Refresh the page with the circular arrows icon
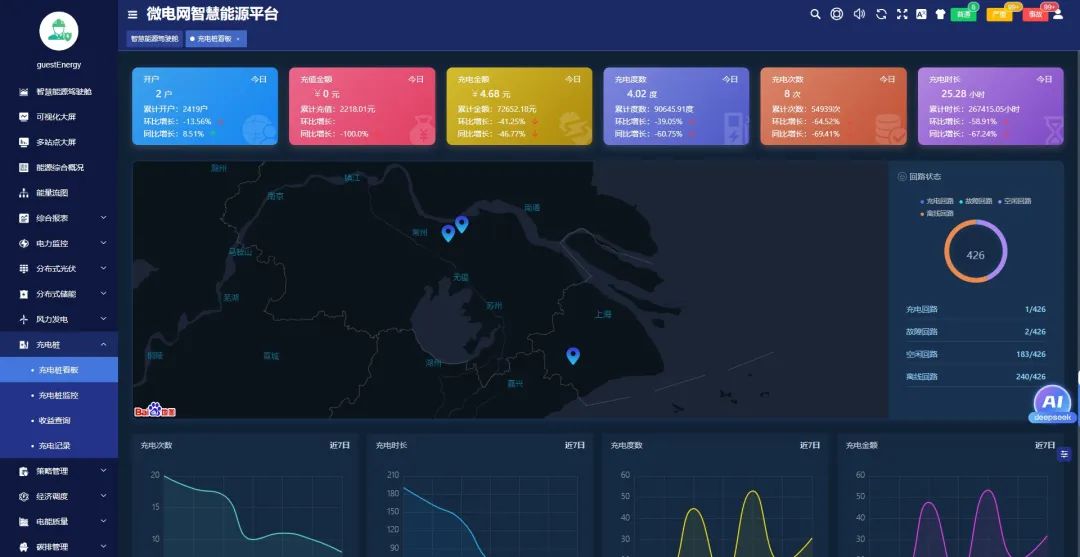 (881, 14)
